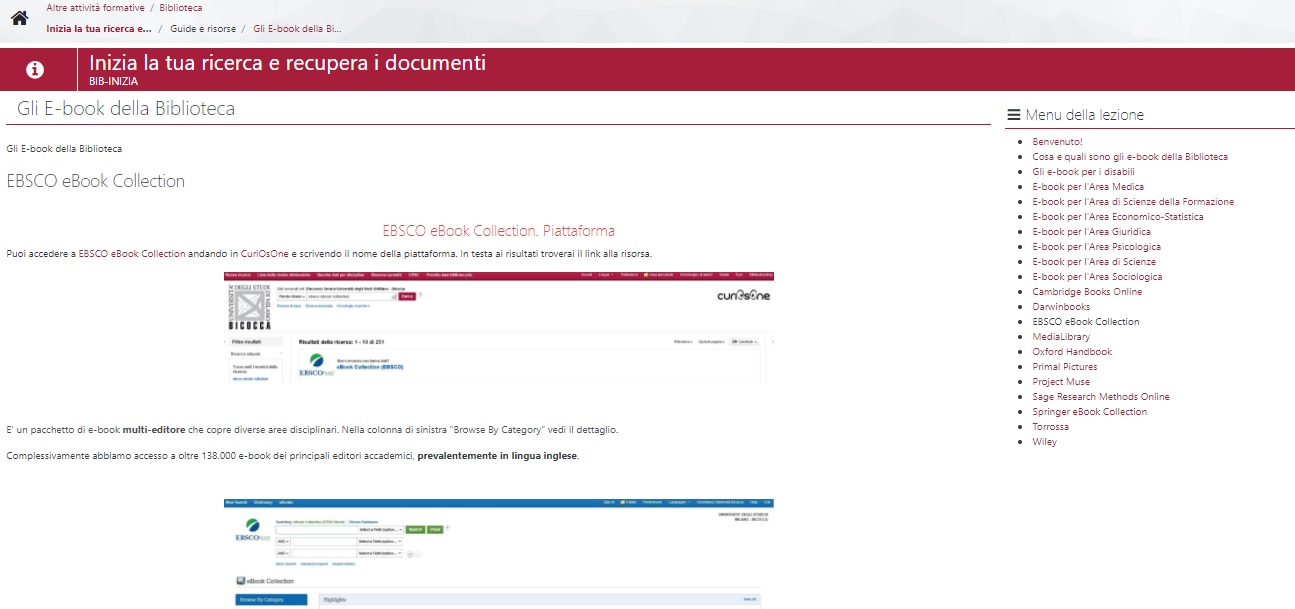Open 'Gli E-book della Bi...' breadcrumb
The height and width of the screenshot is (609, 1295).
pos(298,29)
